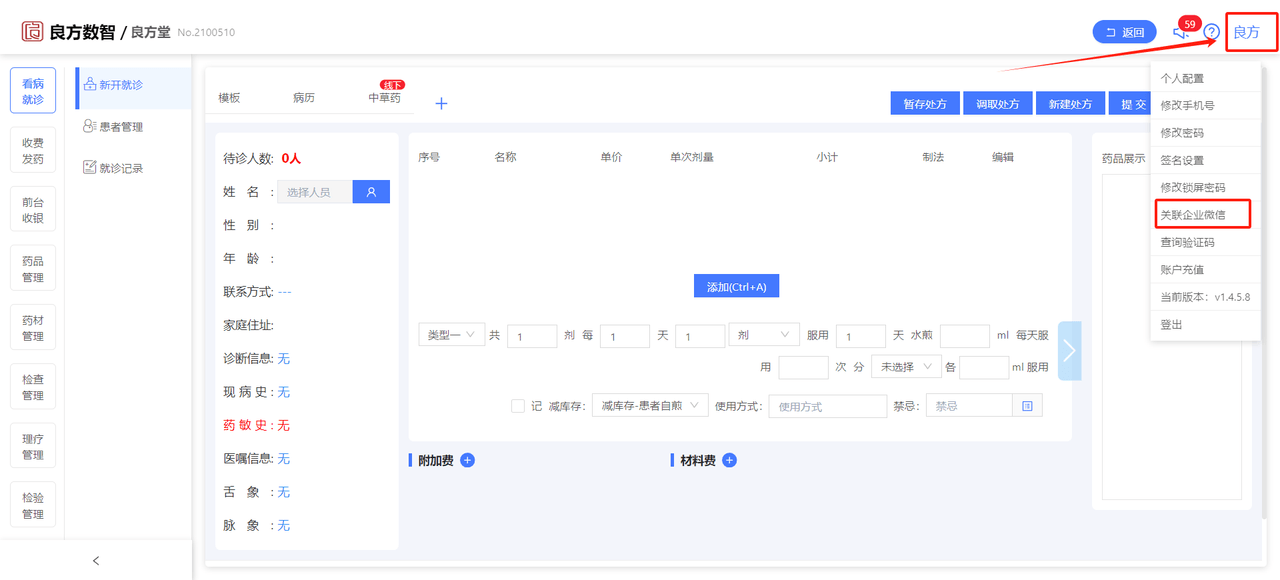
Task: Open 收费发药 in the left sidebar
Action: tap(33, 151)
